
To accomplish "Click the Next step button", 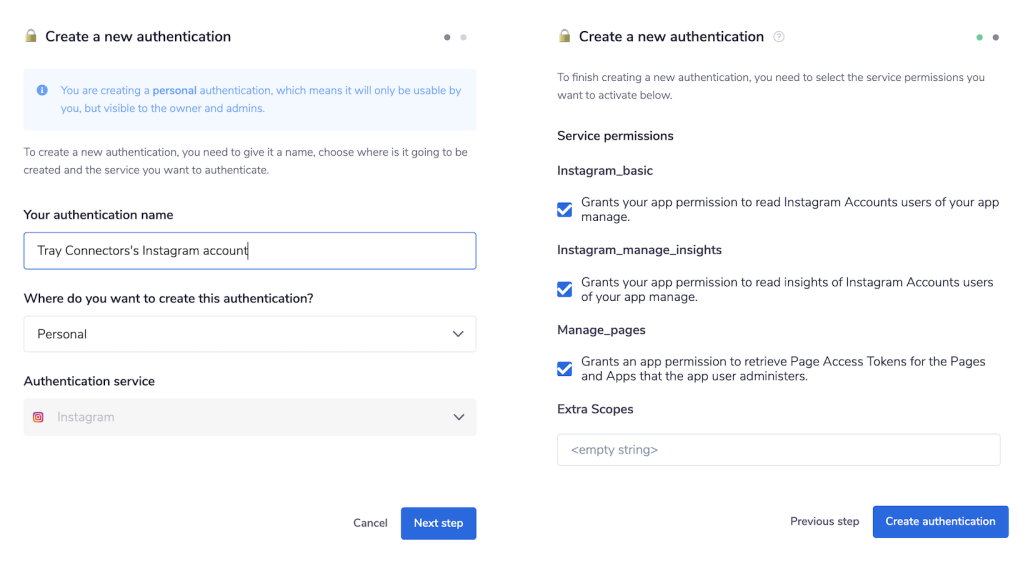I will (438, 523).
